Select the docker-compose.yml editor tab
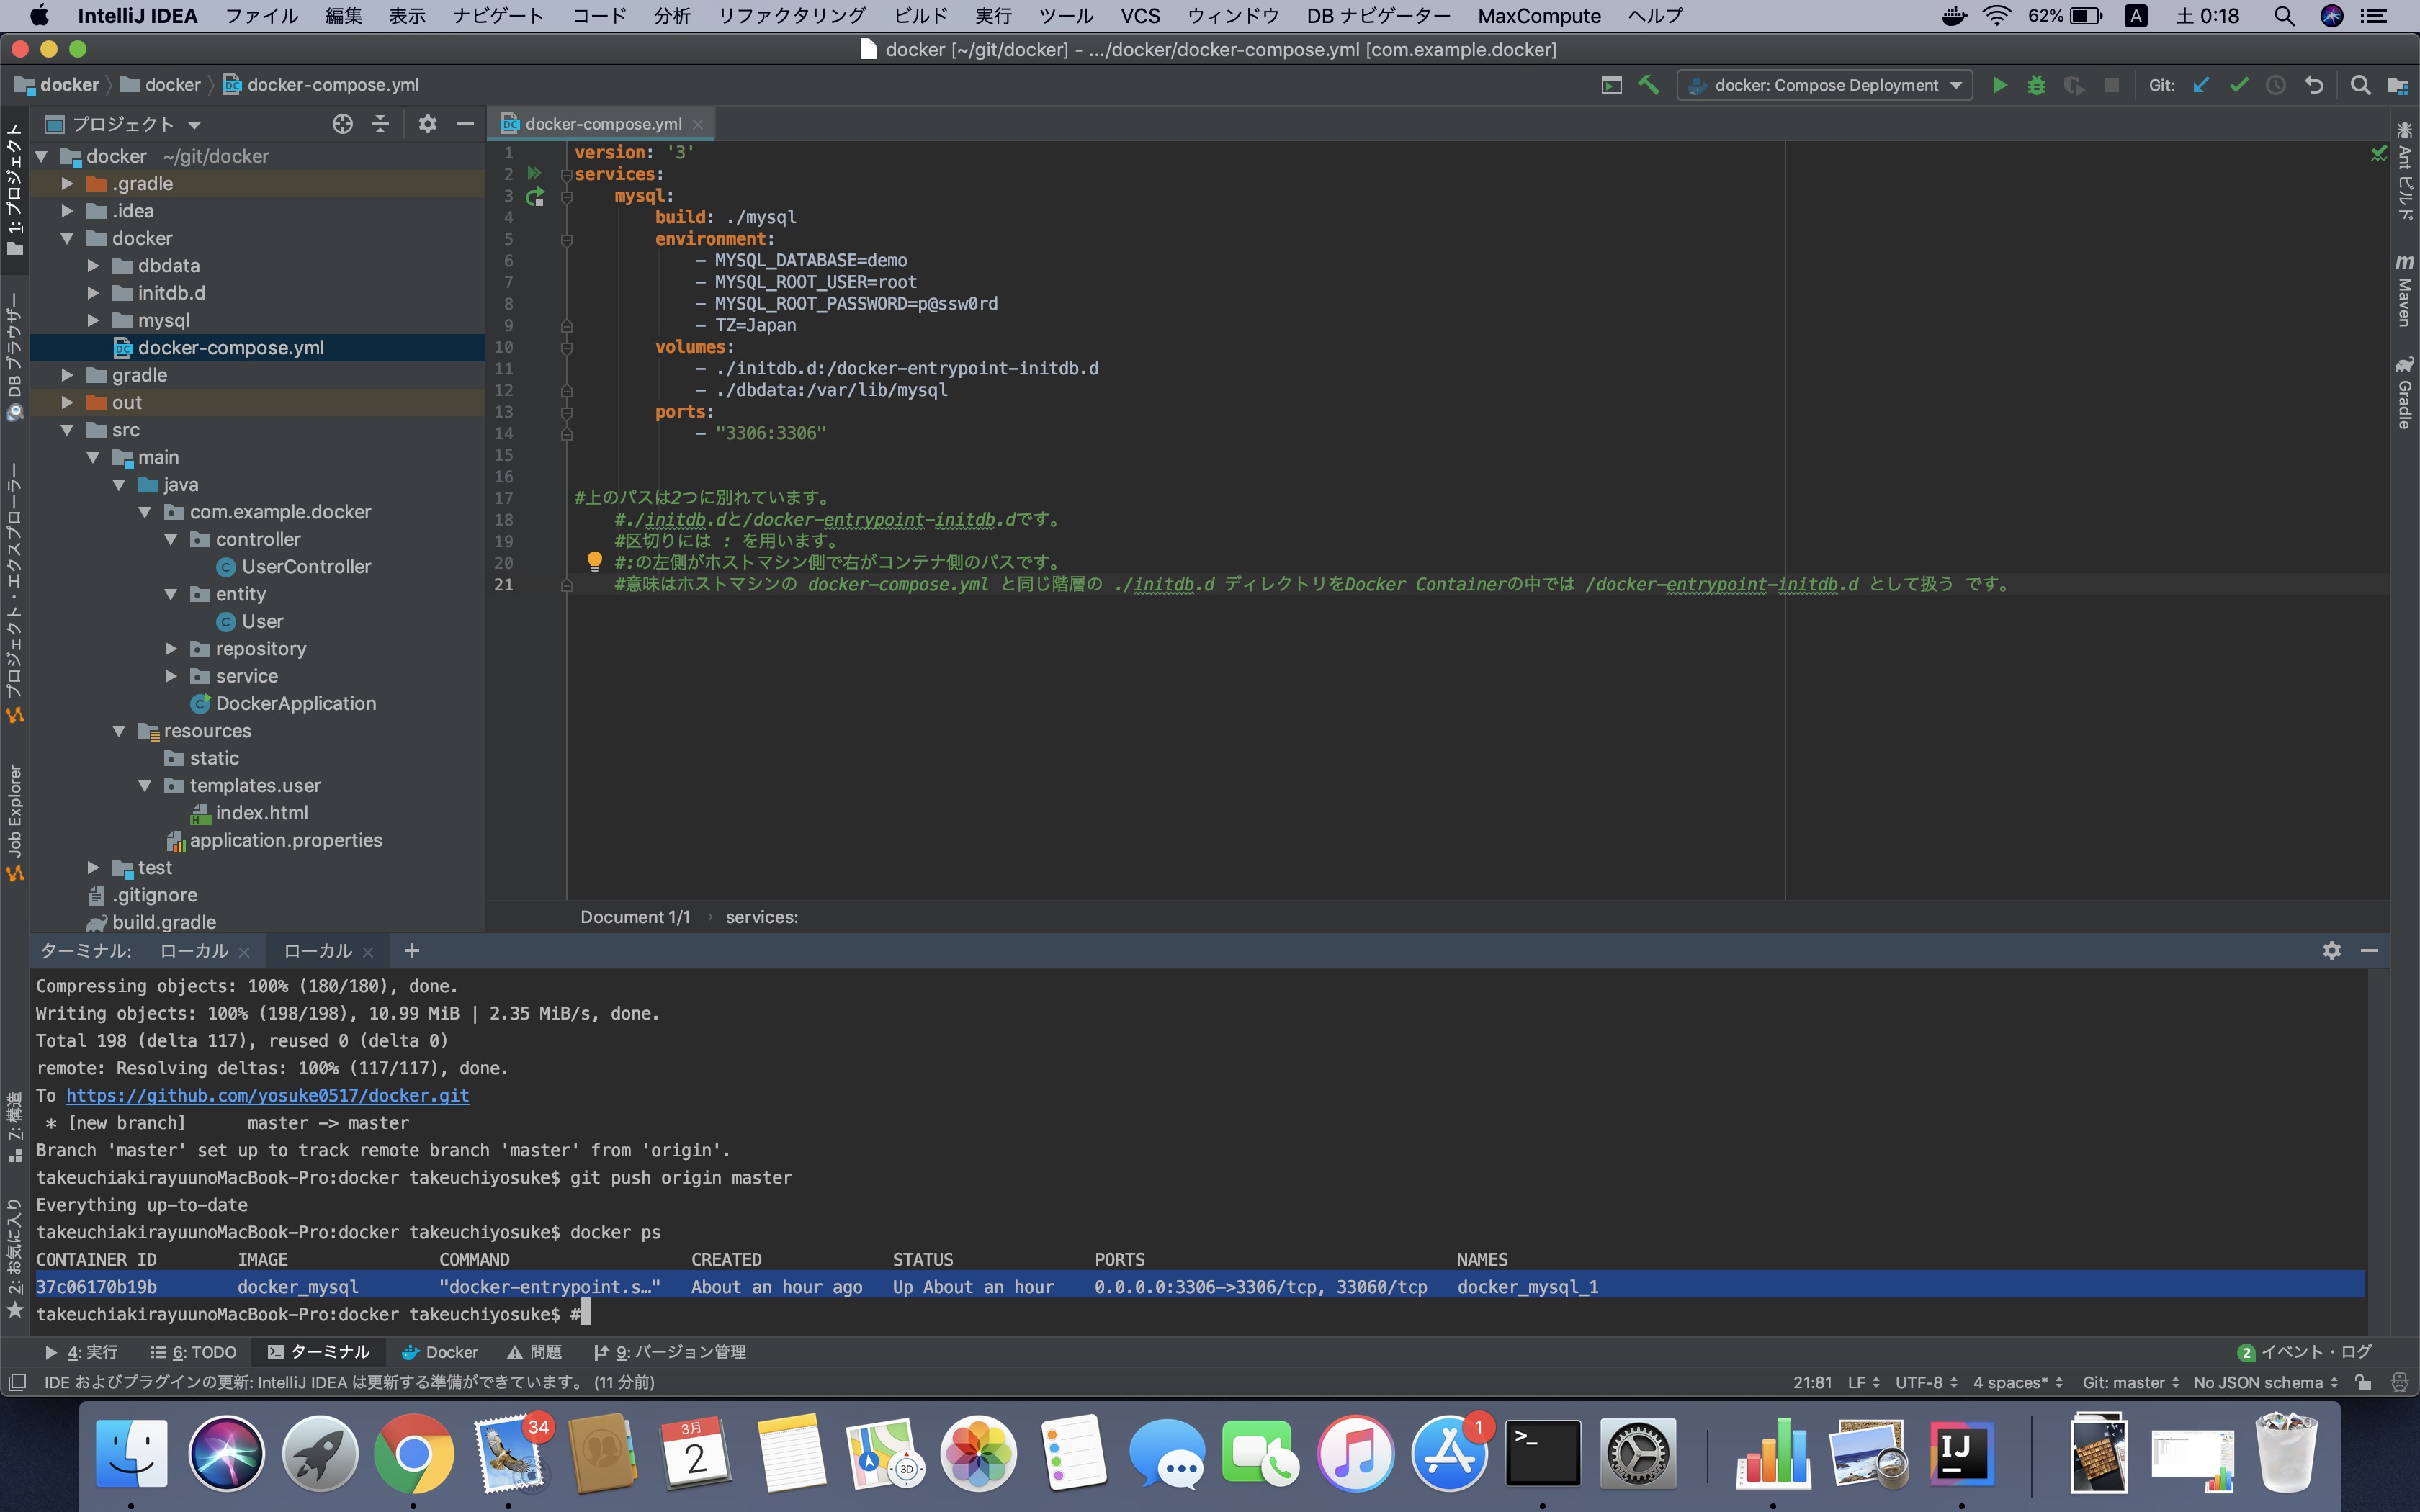 tap(603, 124)
